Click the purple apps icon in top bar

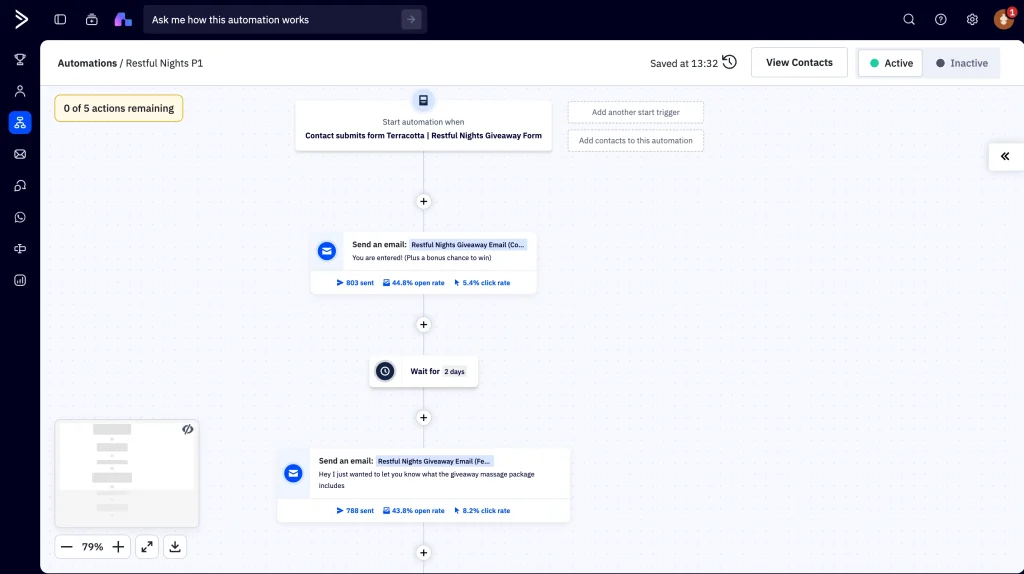tap(123, 20)
